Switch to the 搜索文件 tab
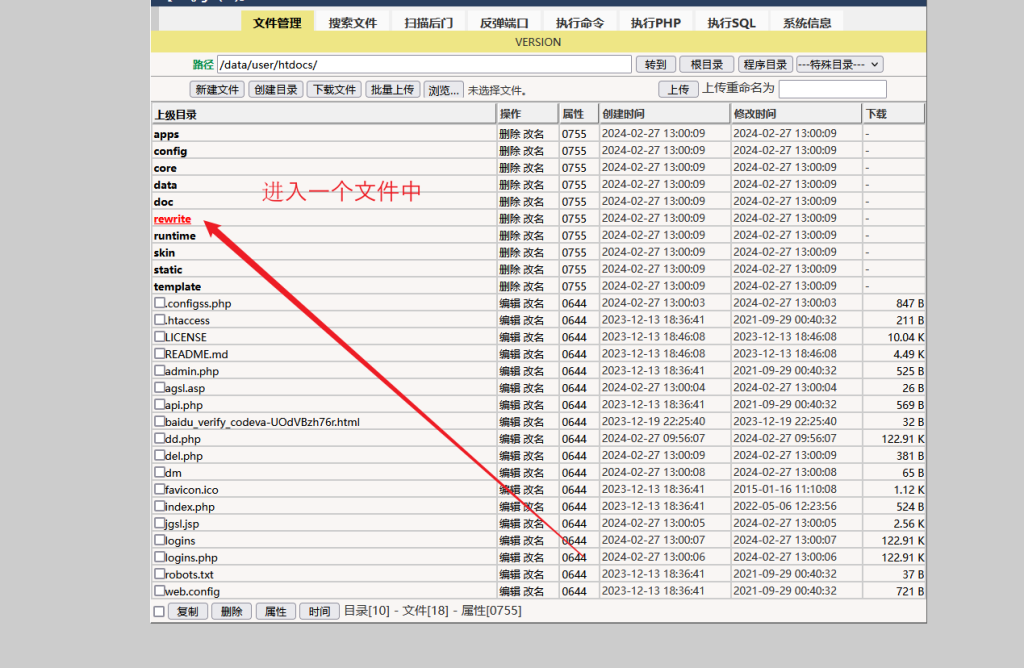Screen dimensions: 1024x668 click(353, 23)
